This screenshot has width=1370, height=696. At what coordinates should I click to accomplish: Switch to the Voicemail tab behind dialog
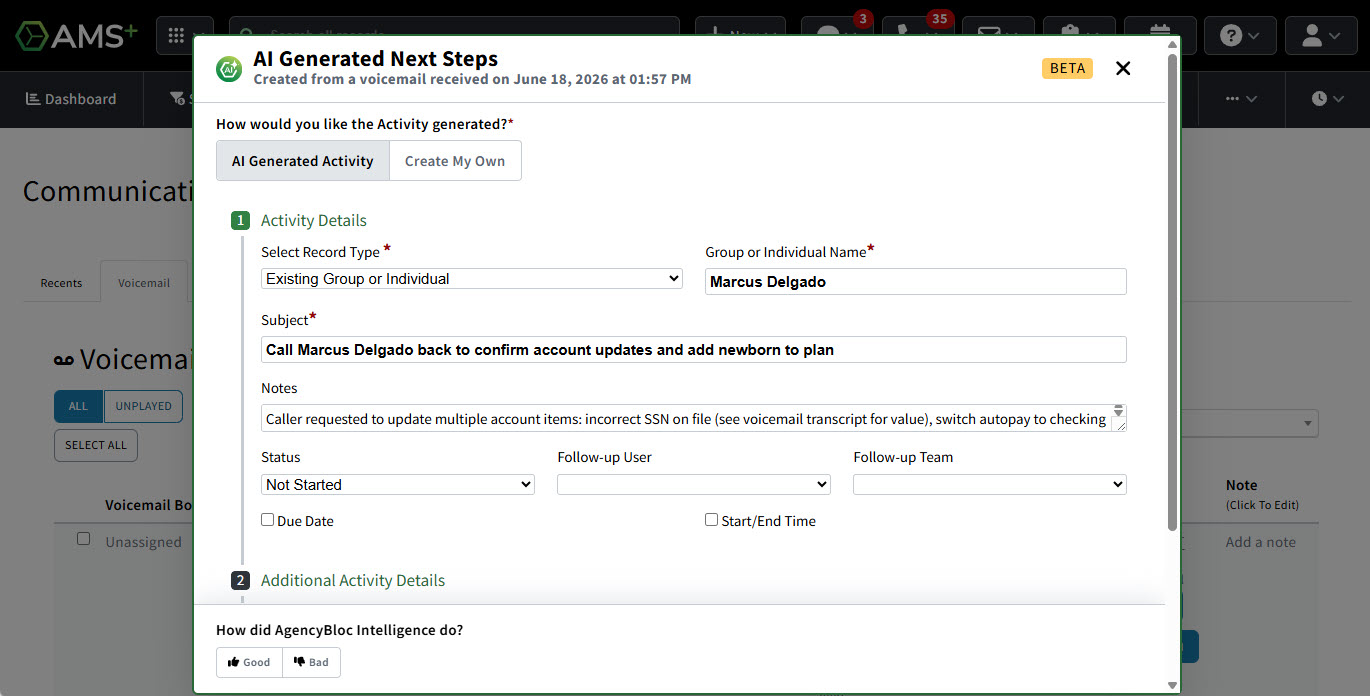pyautogui.click(x=144, y=283)
